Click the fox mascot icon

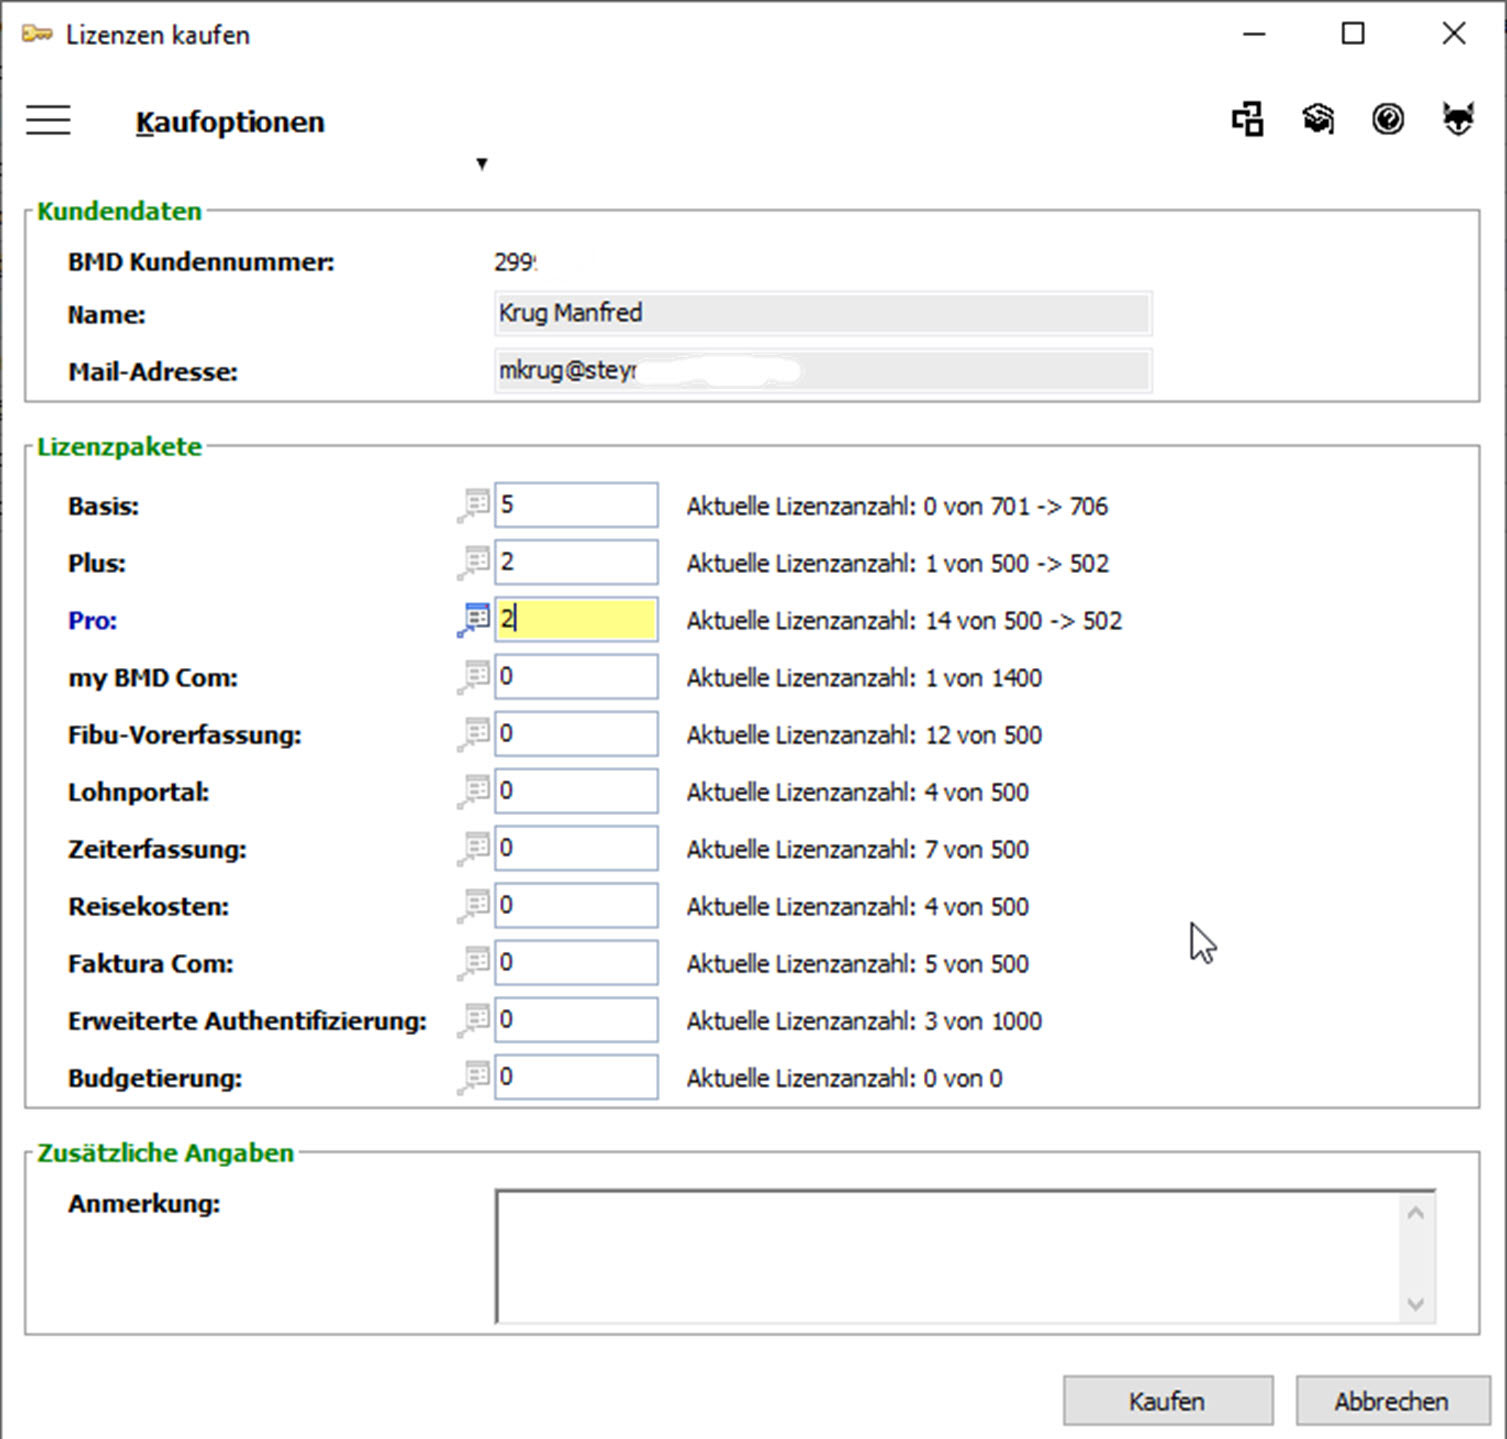1458,120
